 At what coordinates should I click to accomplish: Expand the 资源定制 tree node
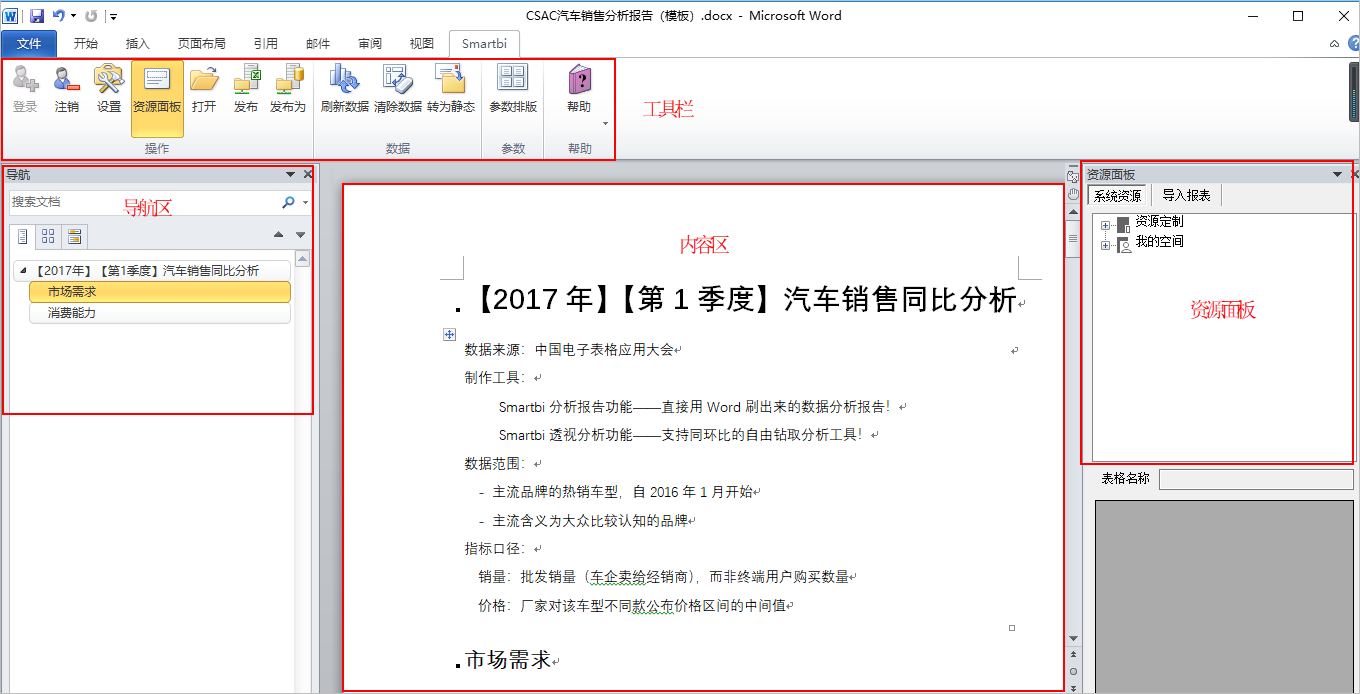pyautogui.click(x=1105, y=226)
